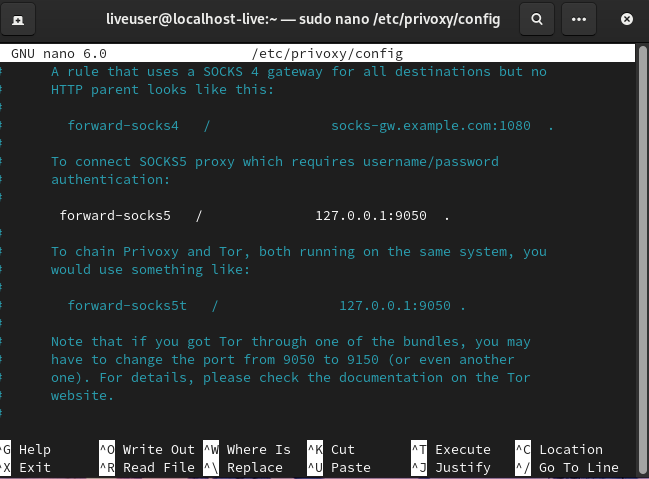Open a new terminal tab
The width and height of the screenshot is (649, 479).
[x=20, y=19]
